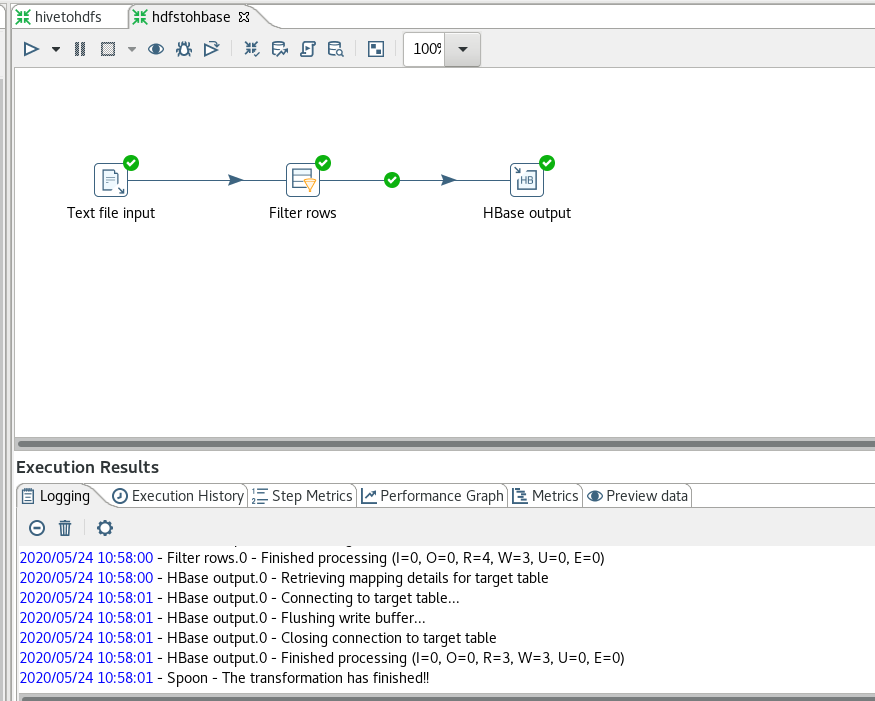Open the zoom level dropdown
Screen dimensions: 875x701
click(x=463, y=49)
